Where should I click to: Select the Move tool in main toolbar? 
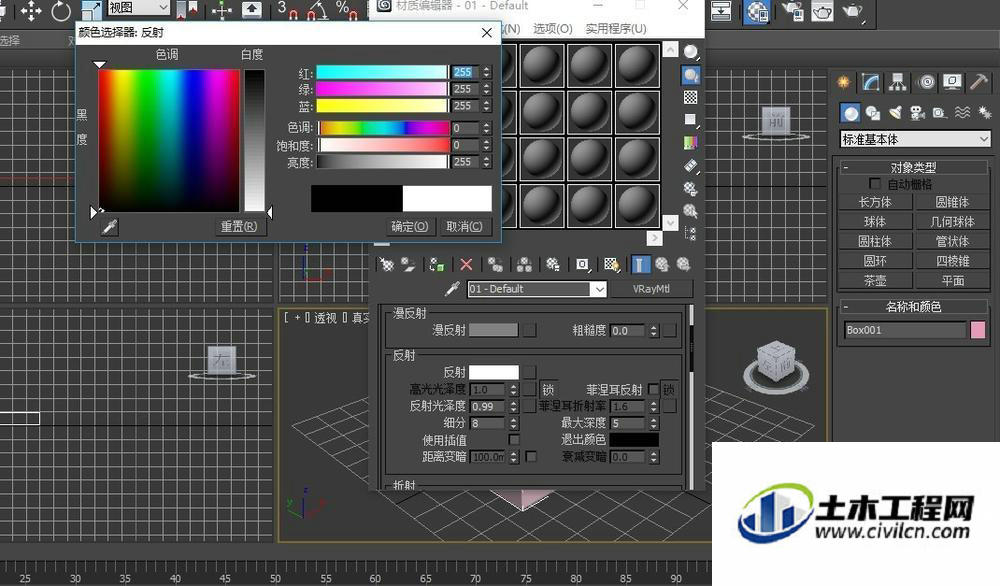(x=31, y=10)
